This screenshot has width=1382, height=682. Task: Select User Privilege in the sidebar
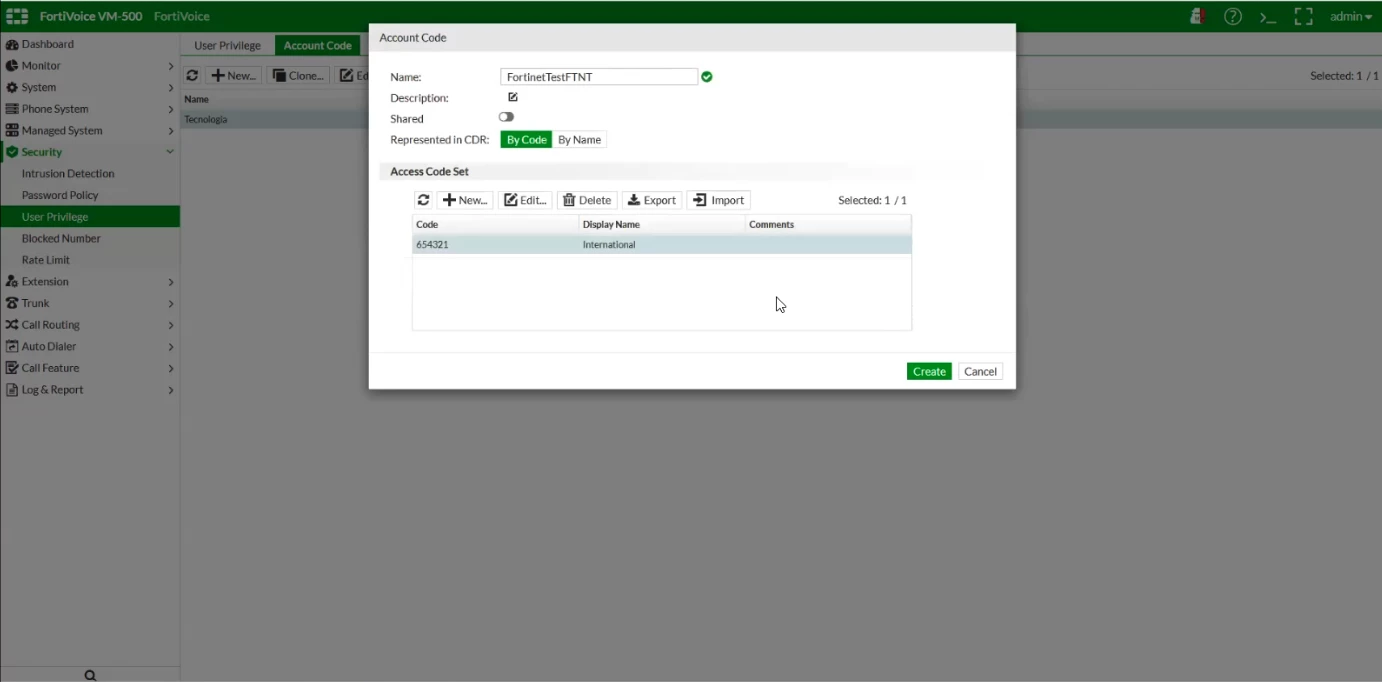coord(90,217)
